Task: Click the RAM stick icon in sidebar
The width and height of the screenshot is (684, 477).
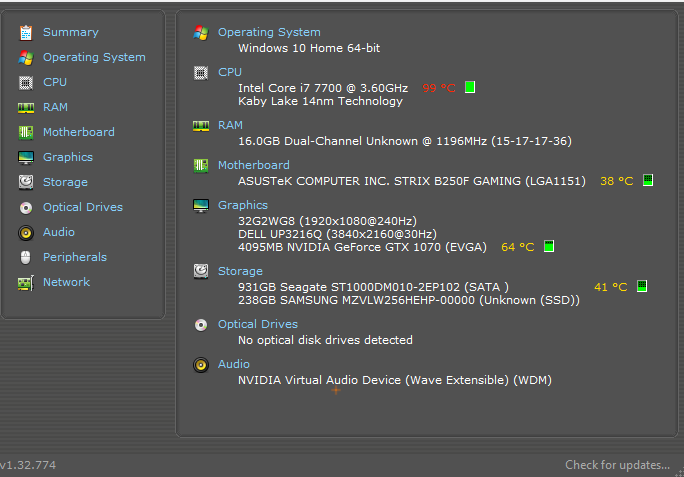Action: point(26,108)
